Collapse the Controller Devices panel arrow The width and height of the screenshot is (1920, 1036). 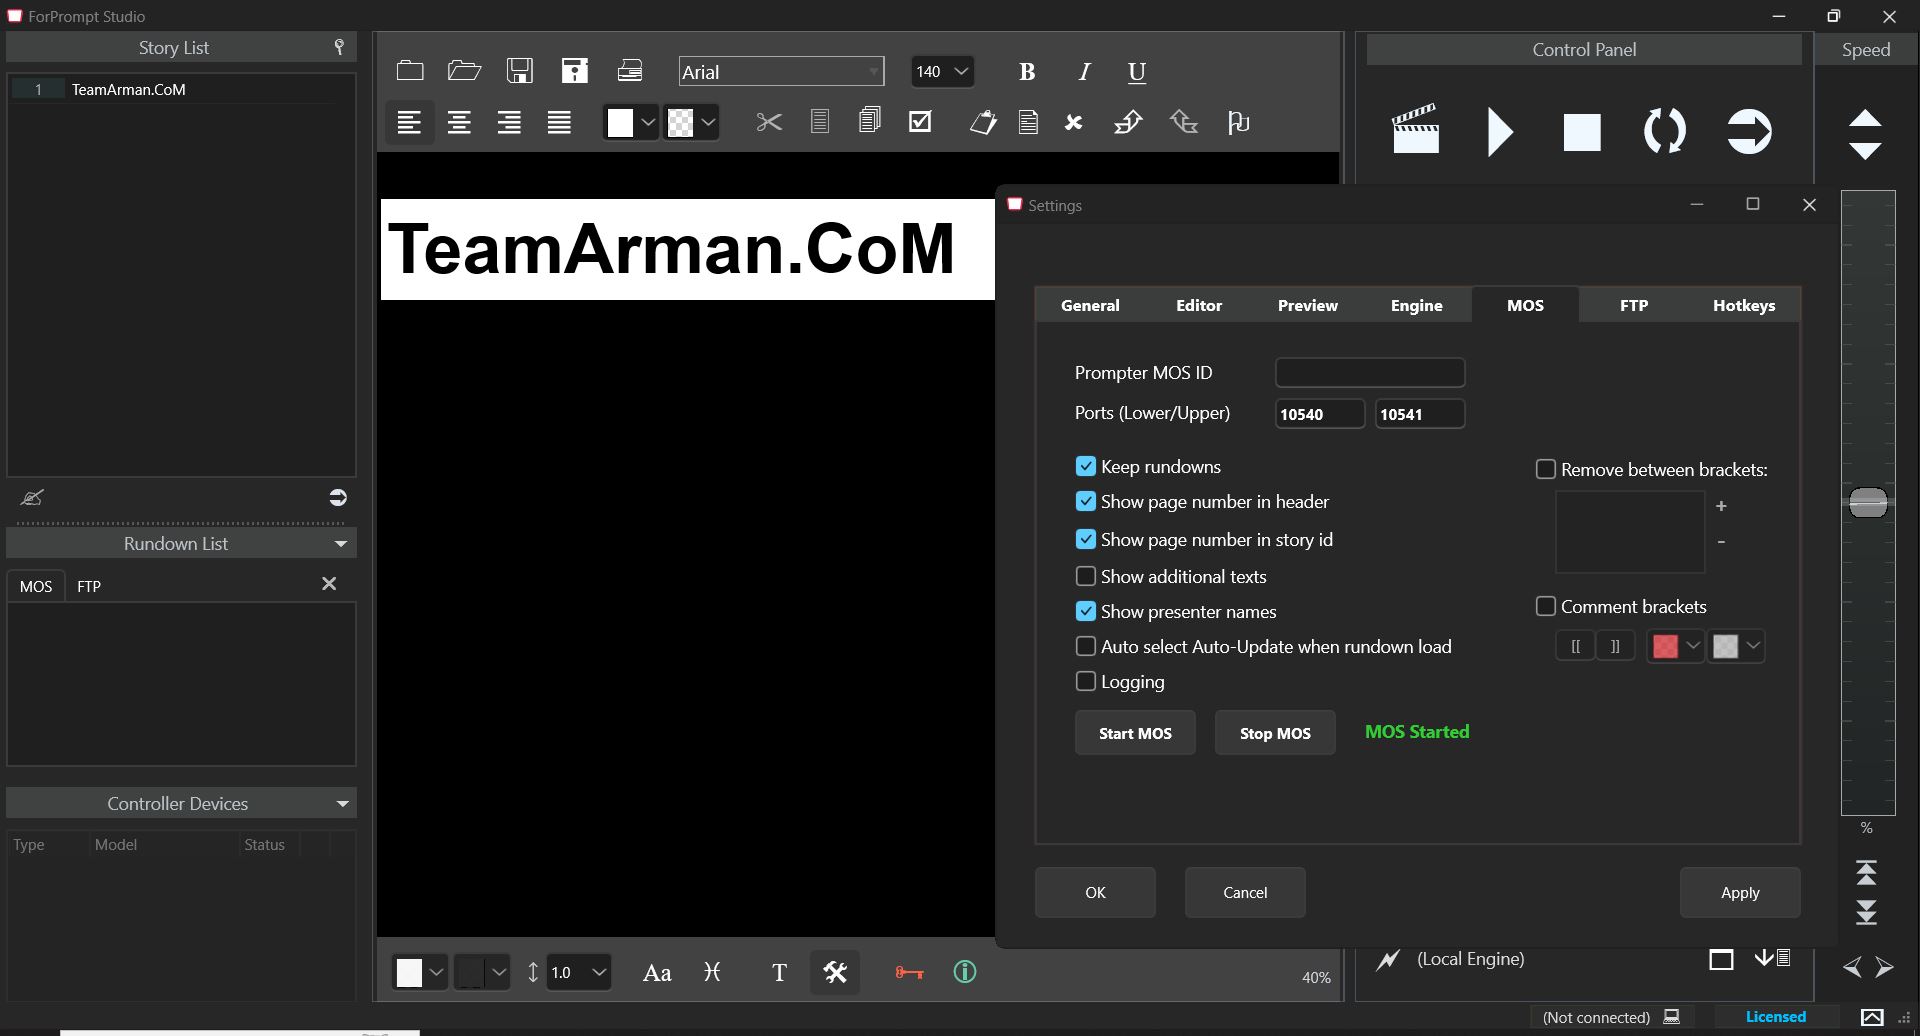(x=342, y=804)
